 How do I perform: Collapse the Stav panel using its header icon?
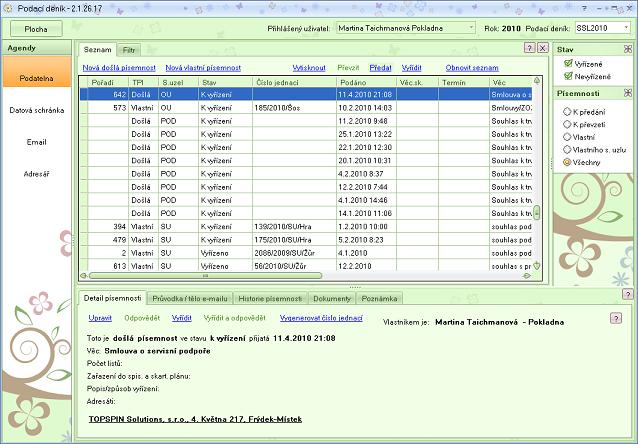(626, 48)
